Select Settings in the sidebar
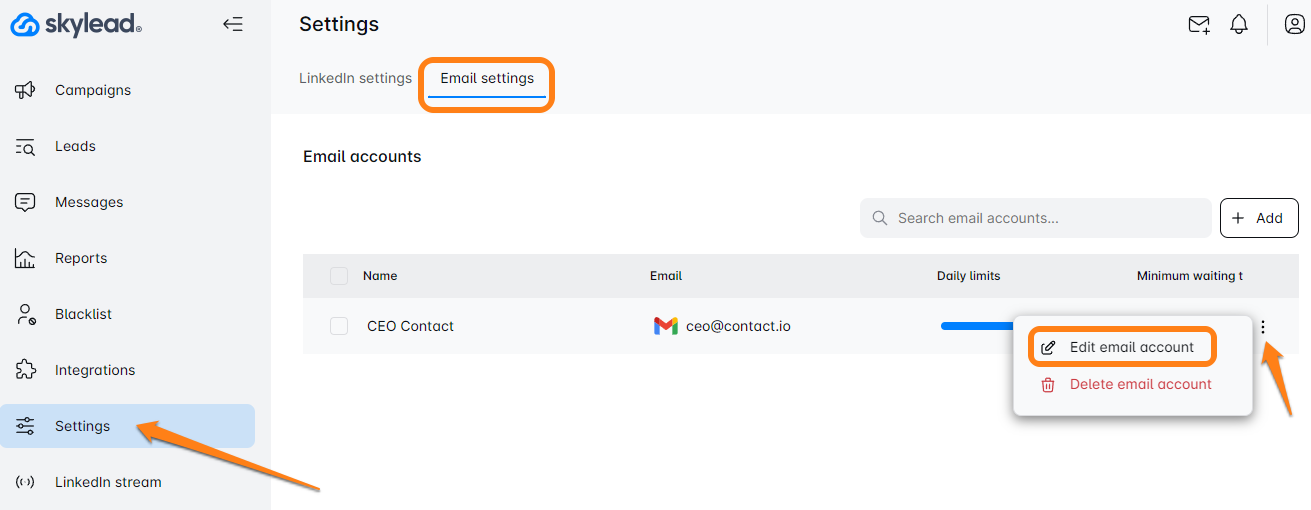The height and width of the screenshot is (510, 1311). 82,426
